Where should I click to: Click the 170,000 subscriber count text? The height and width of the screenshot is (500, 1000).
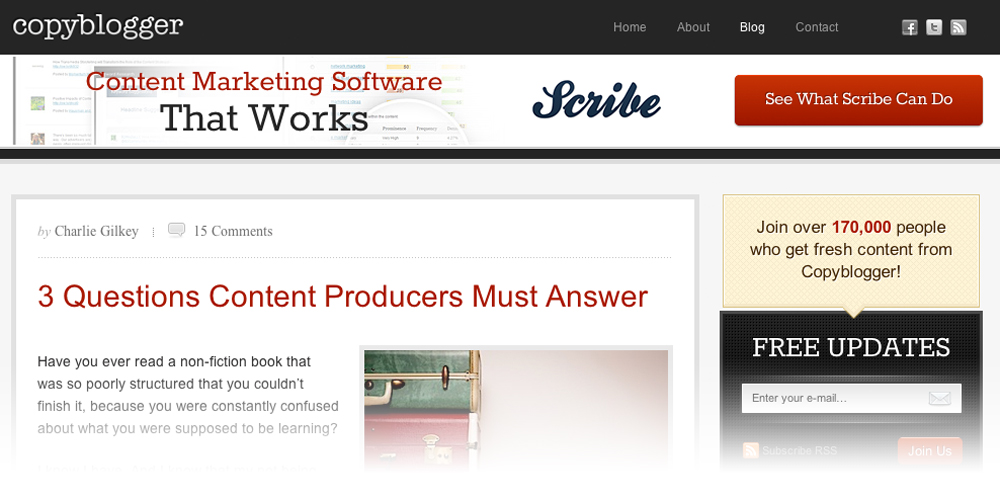point(861,228)
